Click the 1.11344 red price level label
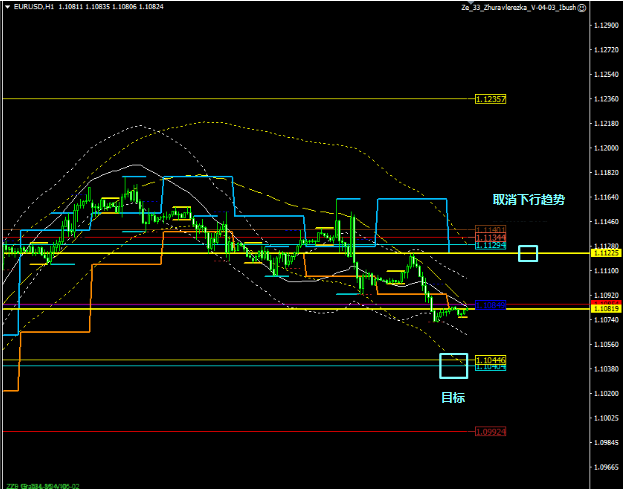The image size is (624, 492). pyautogui.click(x=490, y=238)
